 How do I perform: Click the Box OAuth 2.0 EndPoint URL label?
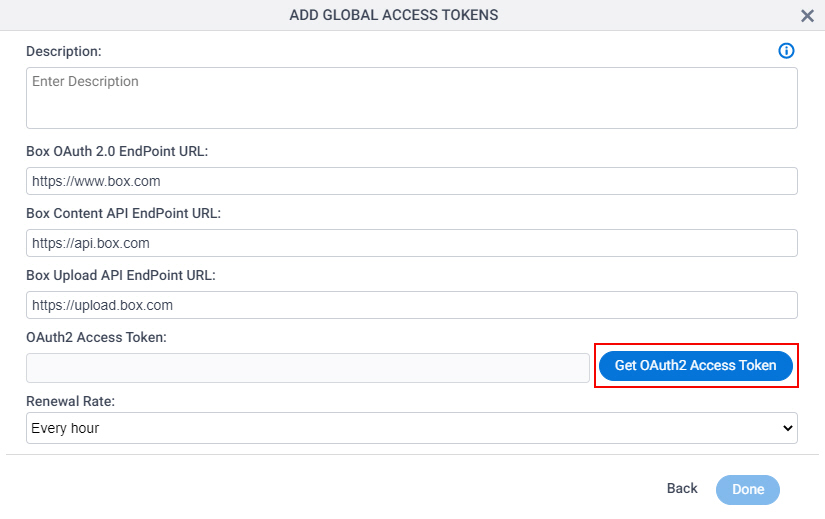click(117, 152)
